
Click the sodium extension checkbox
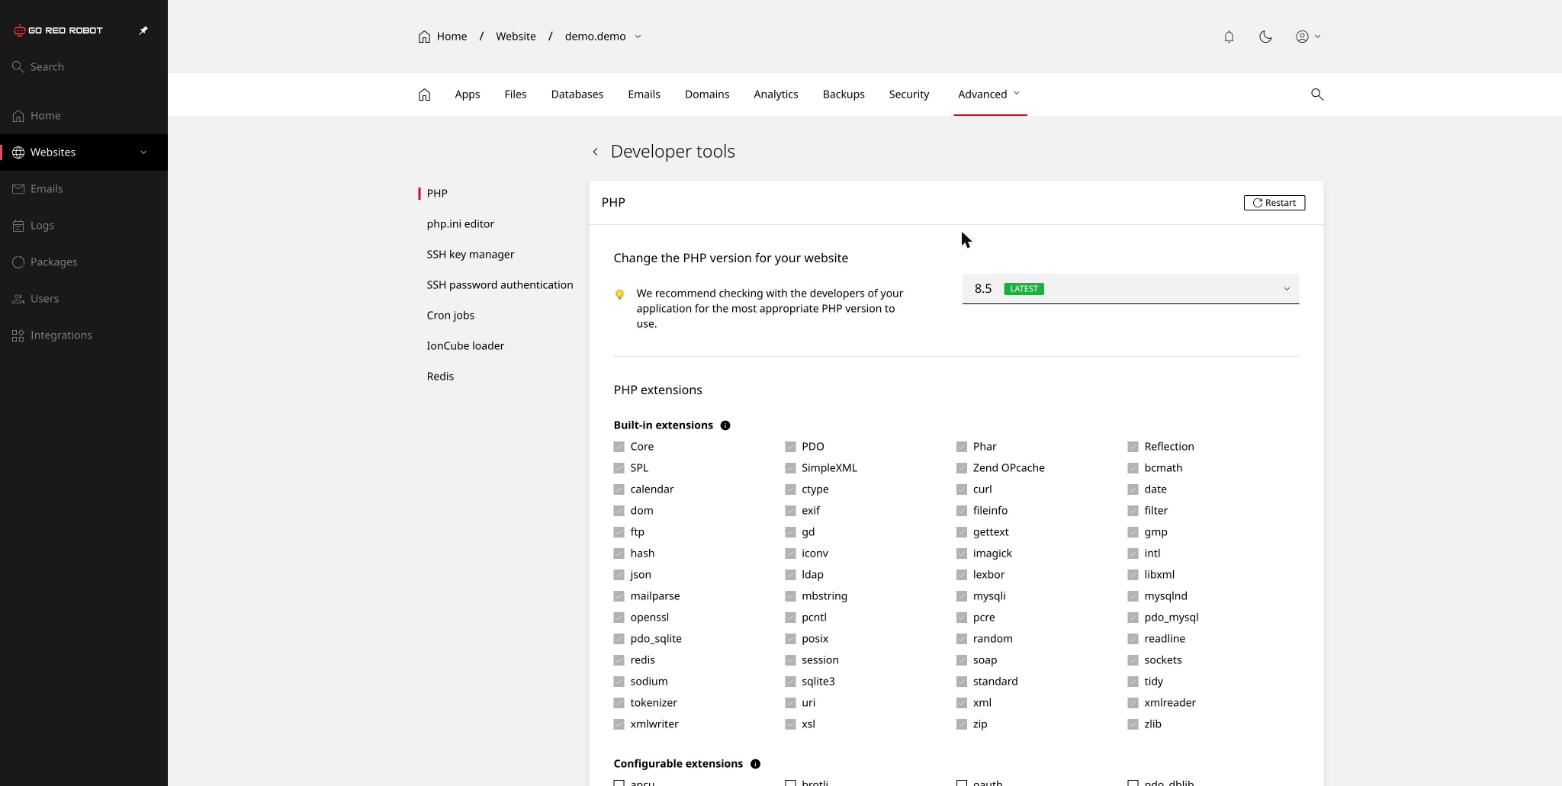[619, 681]
